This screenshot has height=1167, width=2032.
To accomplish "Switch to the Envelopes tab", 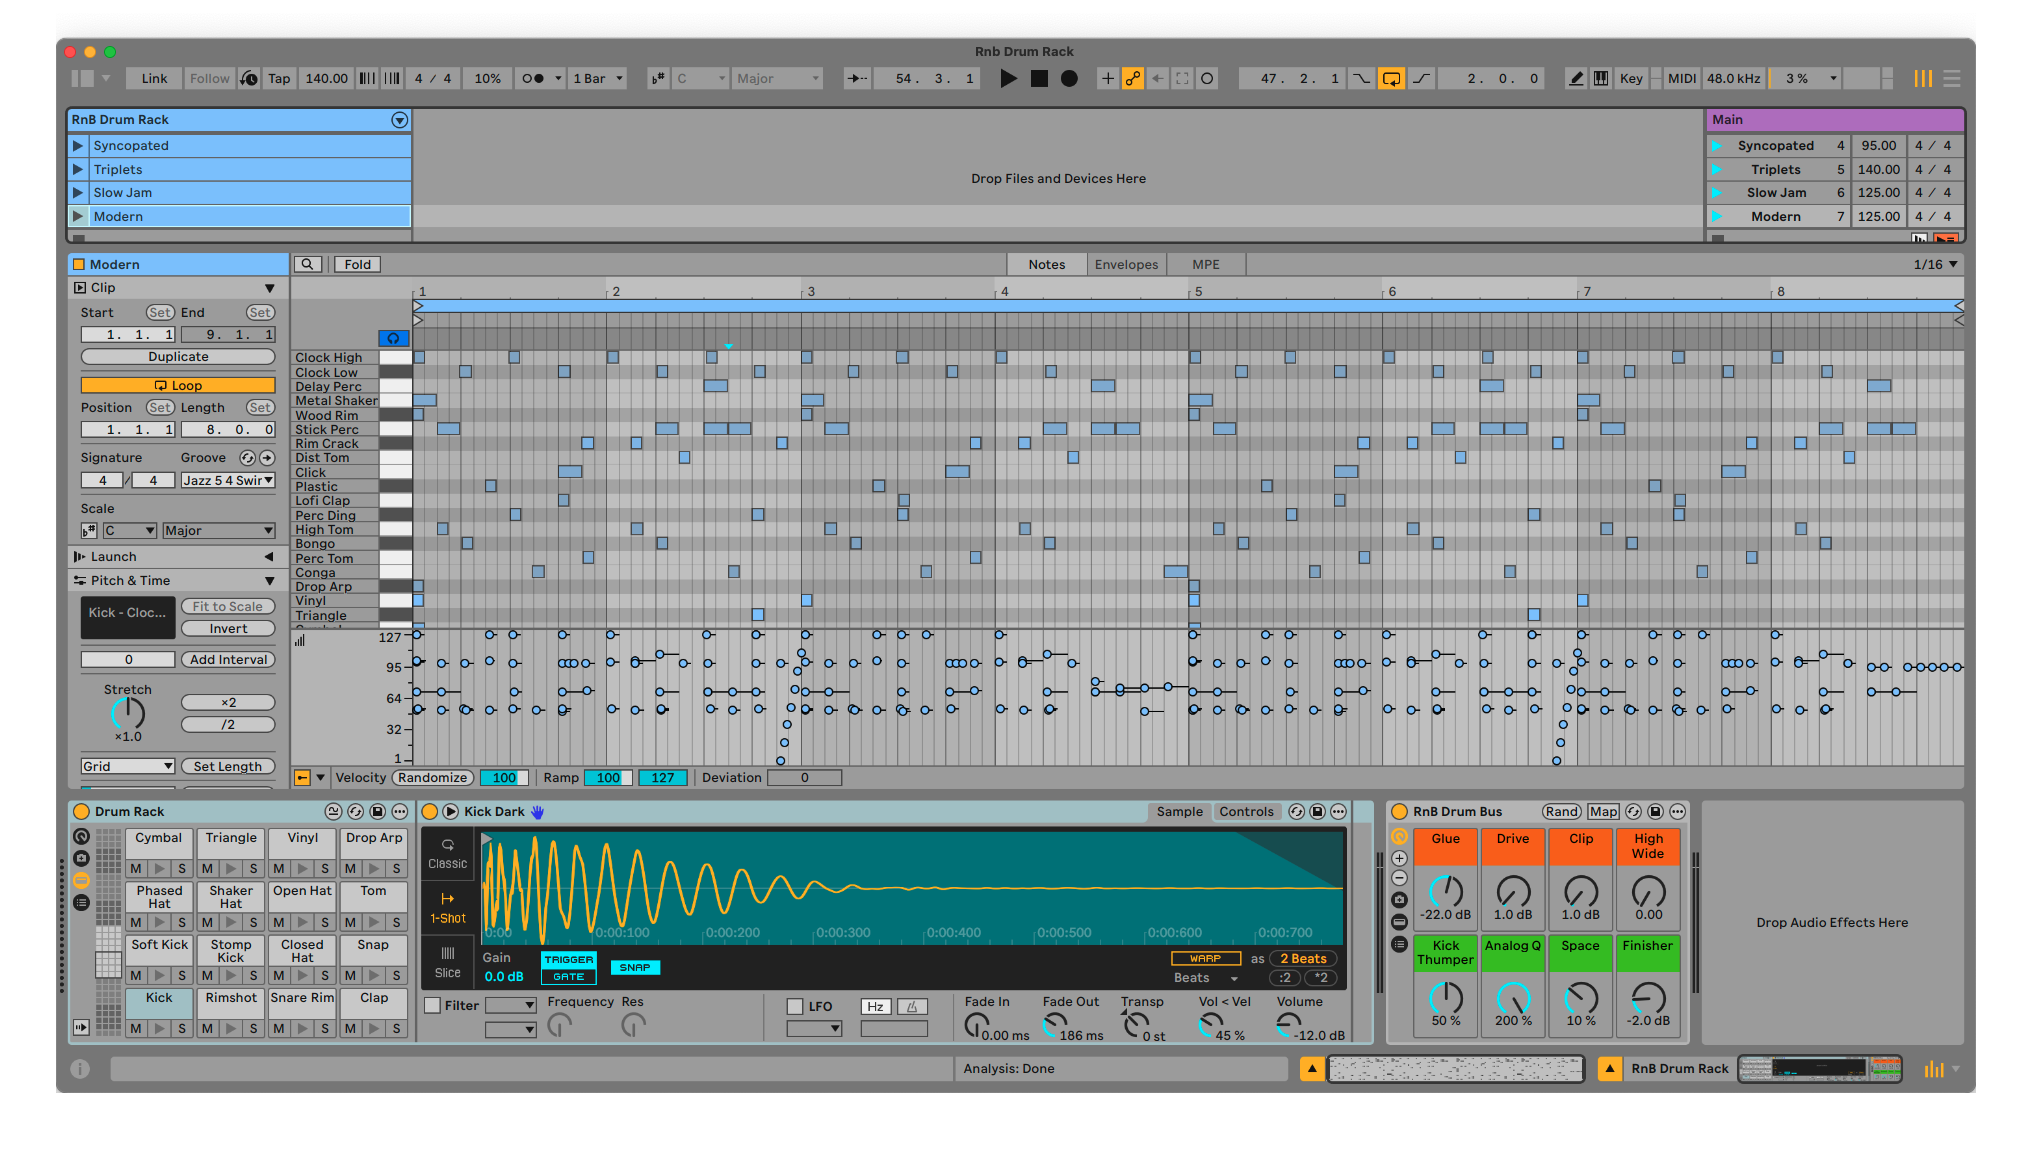I will coord(1126,265).
